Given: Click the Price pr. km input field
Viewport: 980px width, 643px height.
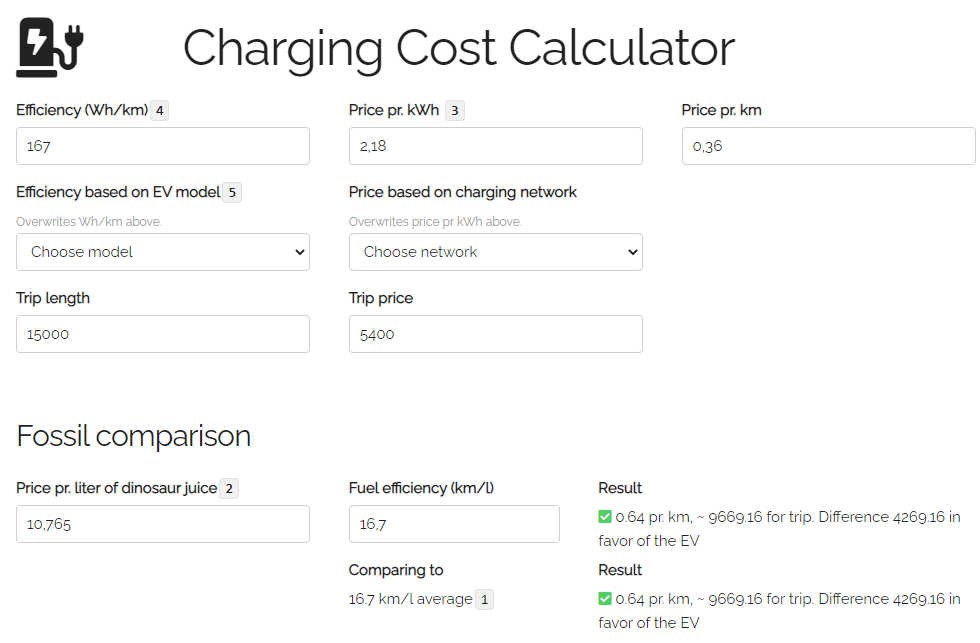Looking at the screenshot, I should [828, 146].
